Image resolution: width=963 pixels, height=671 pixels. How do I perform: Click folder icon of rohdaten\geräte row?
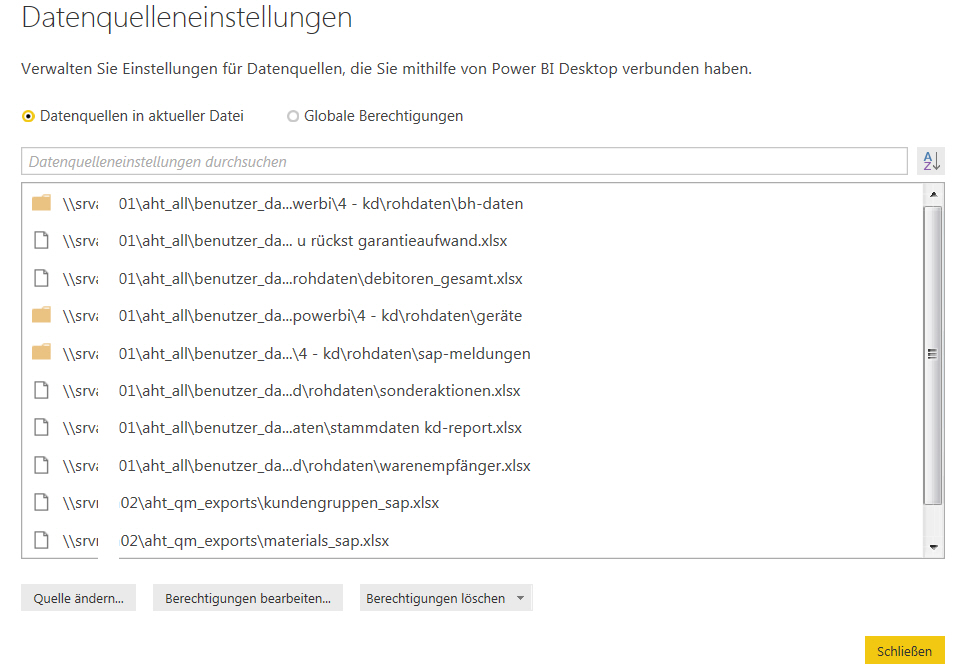coord(41,315)
